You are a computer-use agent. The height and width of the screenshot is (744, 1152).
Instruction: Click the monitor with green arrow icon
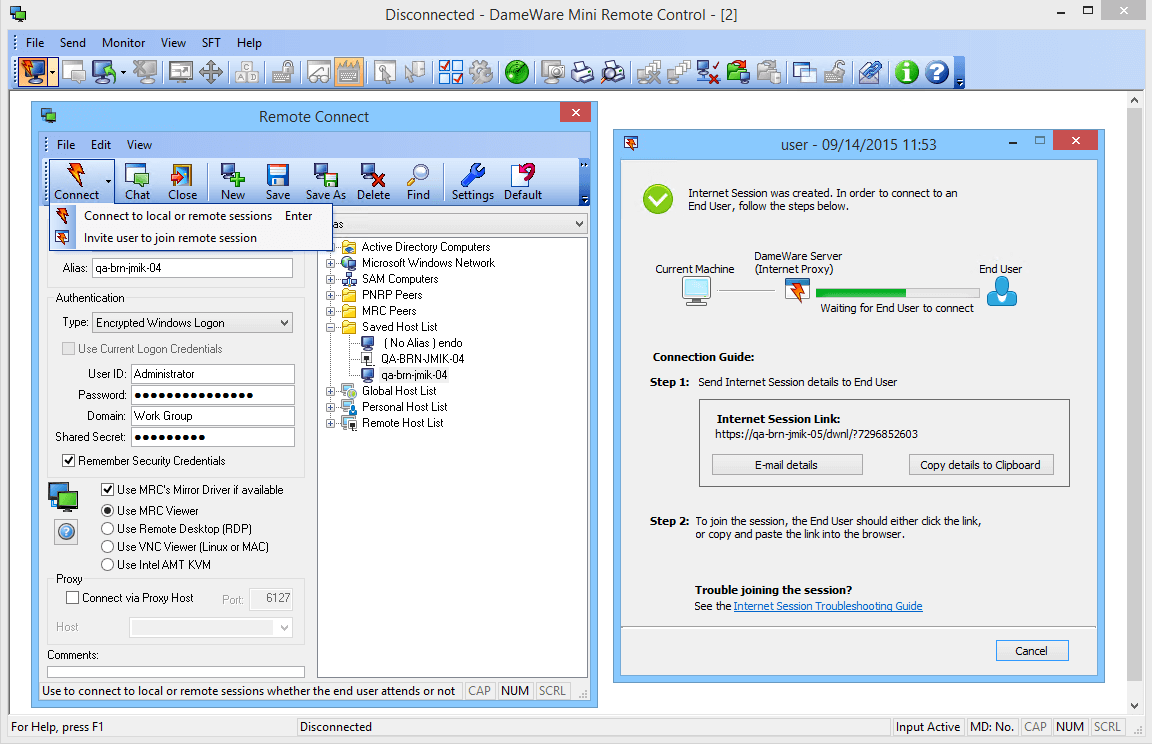(x=104, y=72)
